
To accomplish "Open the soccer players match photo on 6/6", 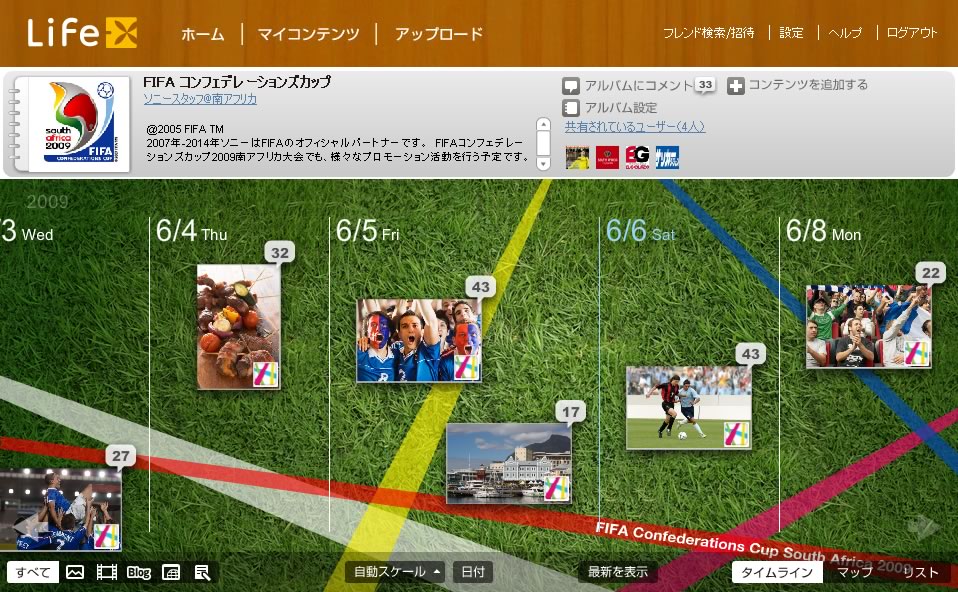I will (x=689, y=407).
